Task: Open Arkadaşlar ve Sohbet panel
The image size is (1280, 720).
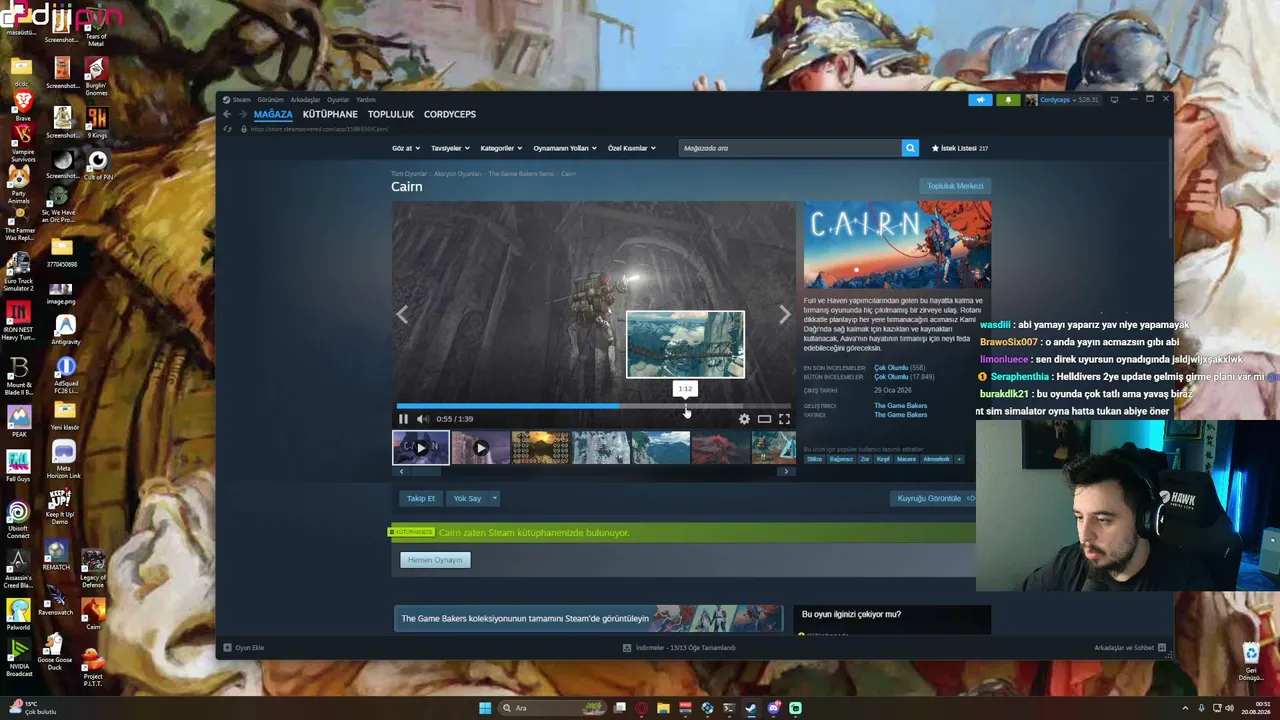Action: [1130, 648]
